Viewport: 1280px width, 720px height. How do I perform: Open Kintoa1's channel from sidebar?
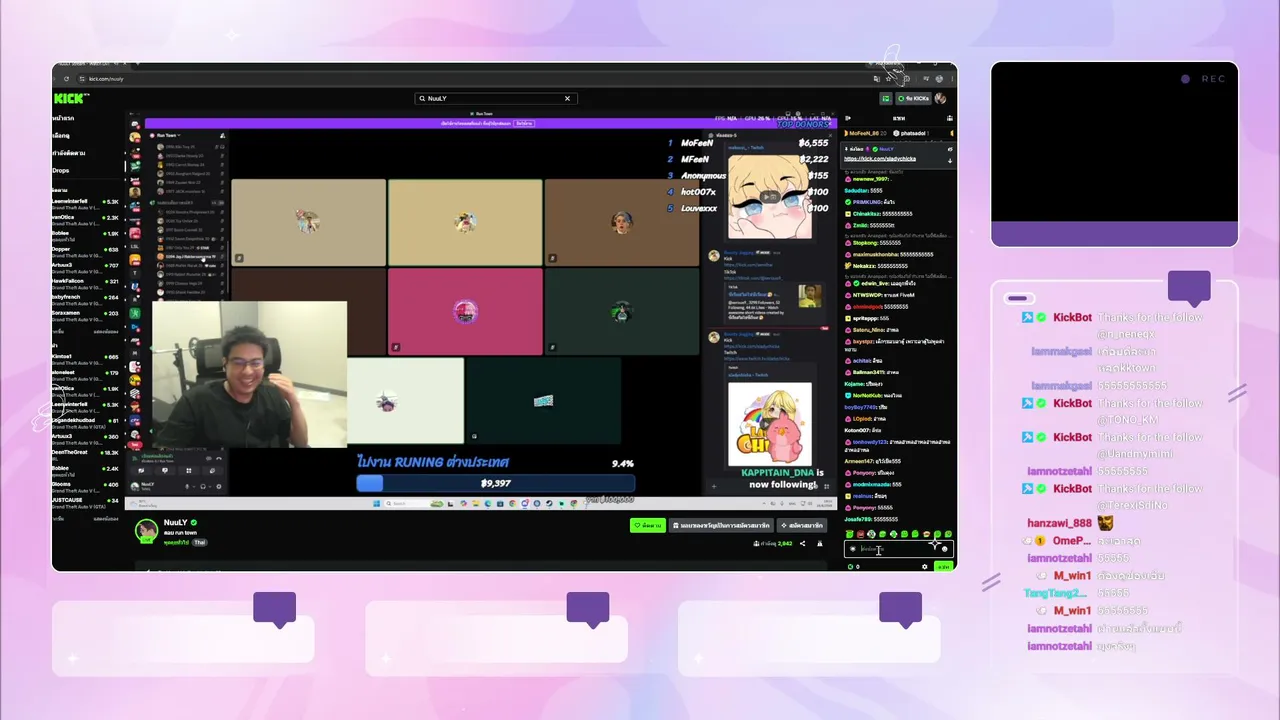pyautogui.click(x=85, y=358)
